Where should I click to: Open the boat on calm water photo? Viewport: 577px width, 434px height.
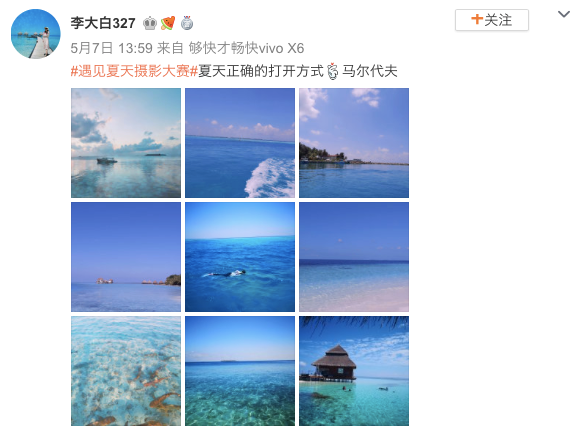tap(126, 143)
